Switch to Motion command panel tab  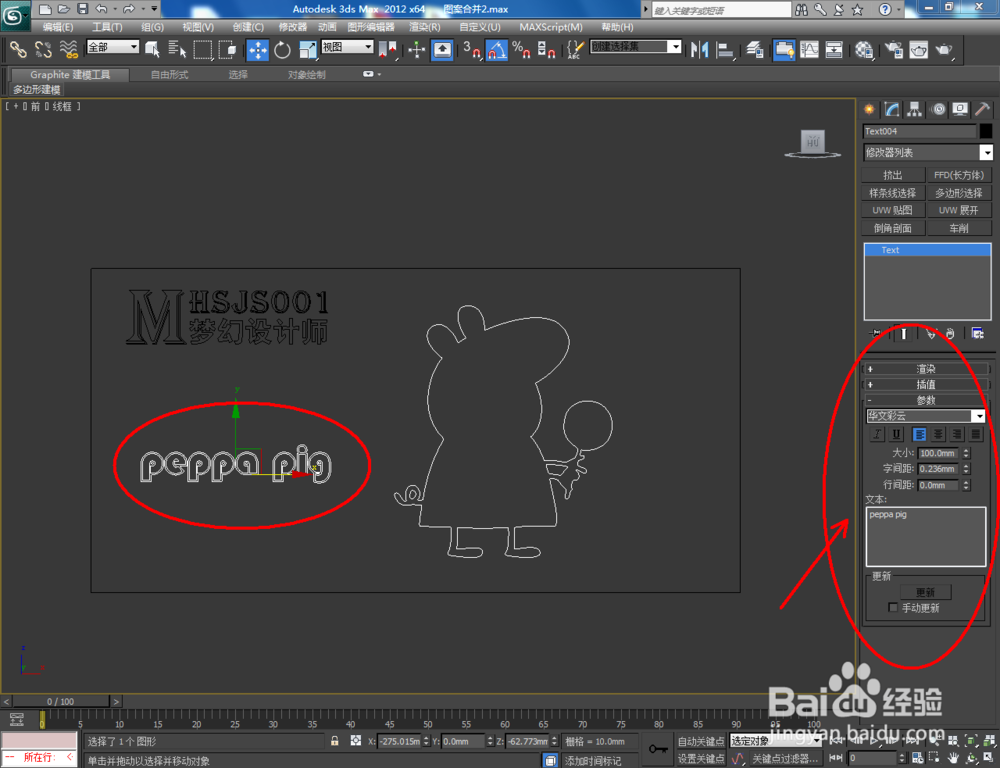pyautogui.click(x=938, y=110)
